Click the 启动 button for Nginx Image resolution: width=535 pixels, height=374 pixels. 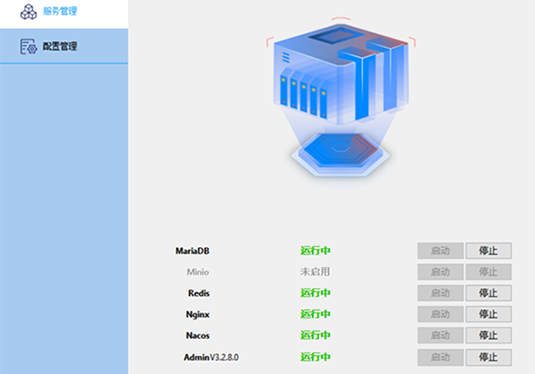[x=440, y=314]
